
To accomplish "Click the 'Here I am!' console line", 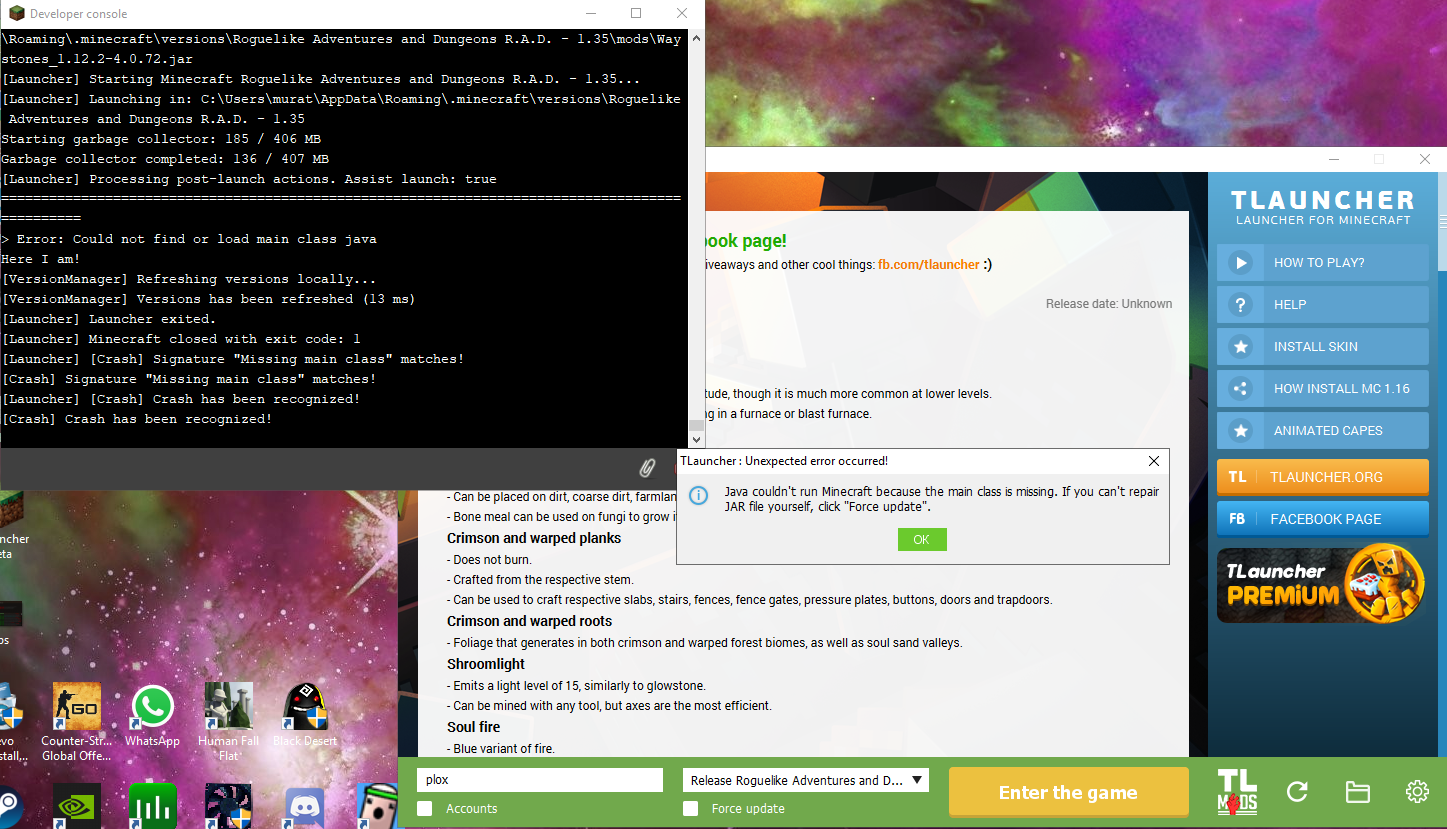I will [41, 259].
